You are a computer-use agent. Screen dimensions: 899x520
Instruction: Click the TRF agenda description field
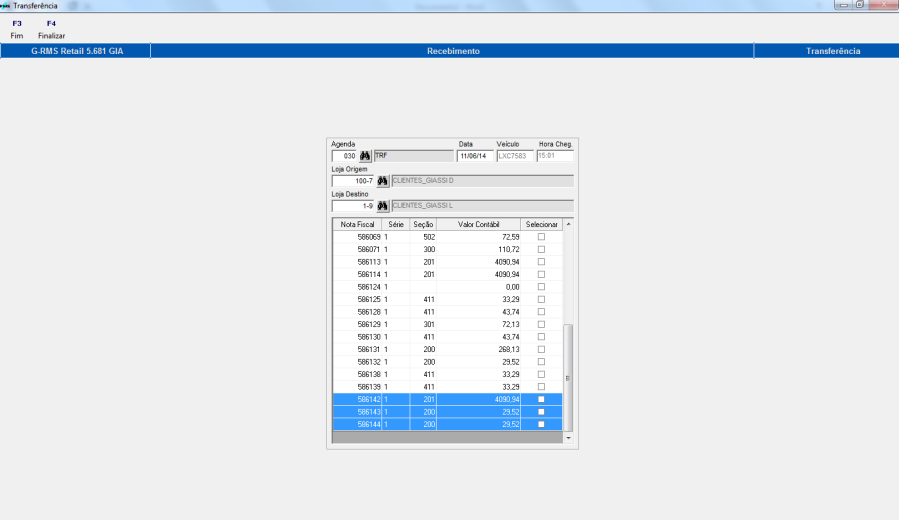click(413, 156)
